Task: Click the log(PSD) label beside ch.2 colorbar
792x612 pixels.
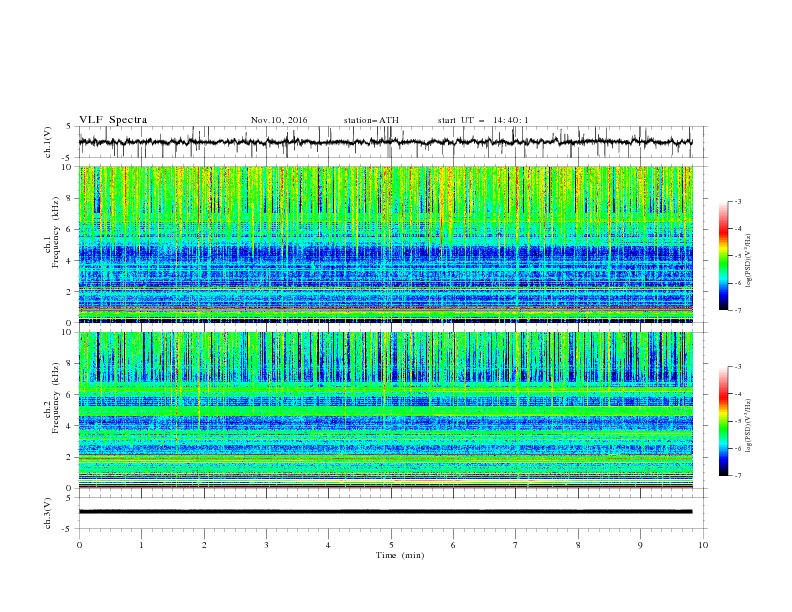Action: pos(749,425)
